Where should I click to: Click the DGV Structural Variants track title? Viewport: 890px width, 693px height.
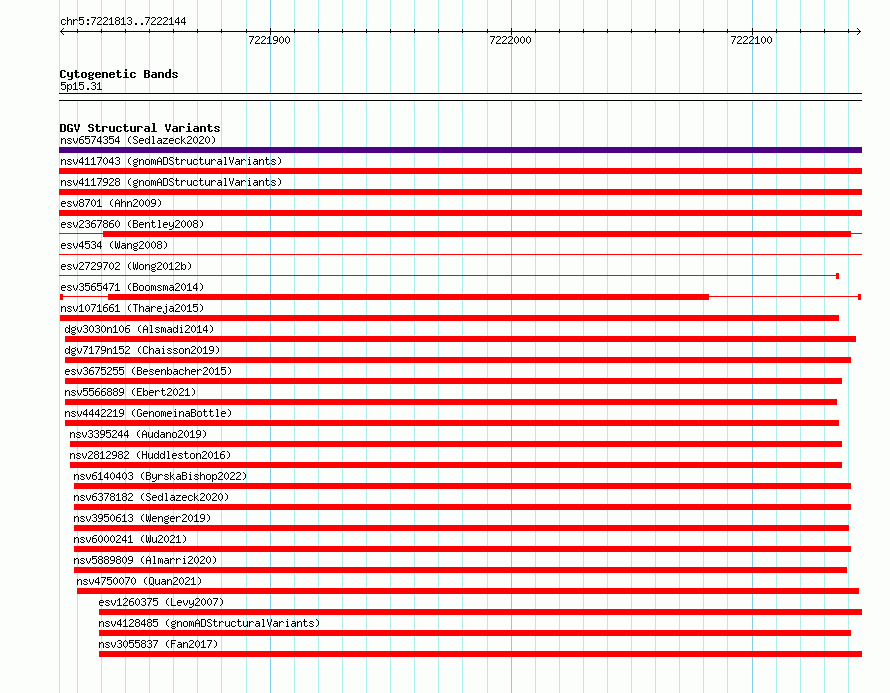(x=140, y=128)
